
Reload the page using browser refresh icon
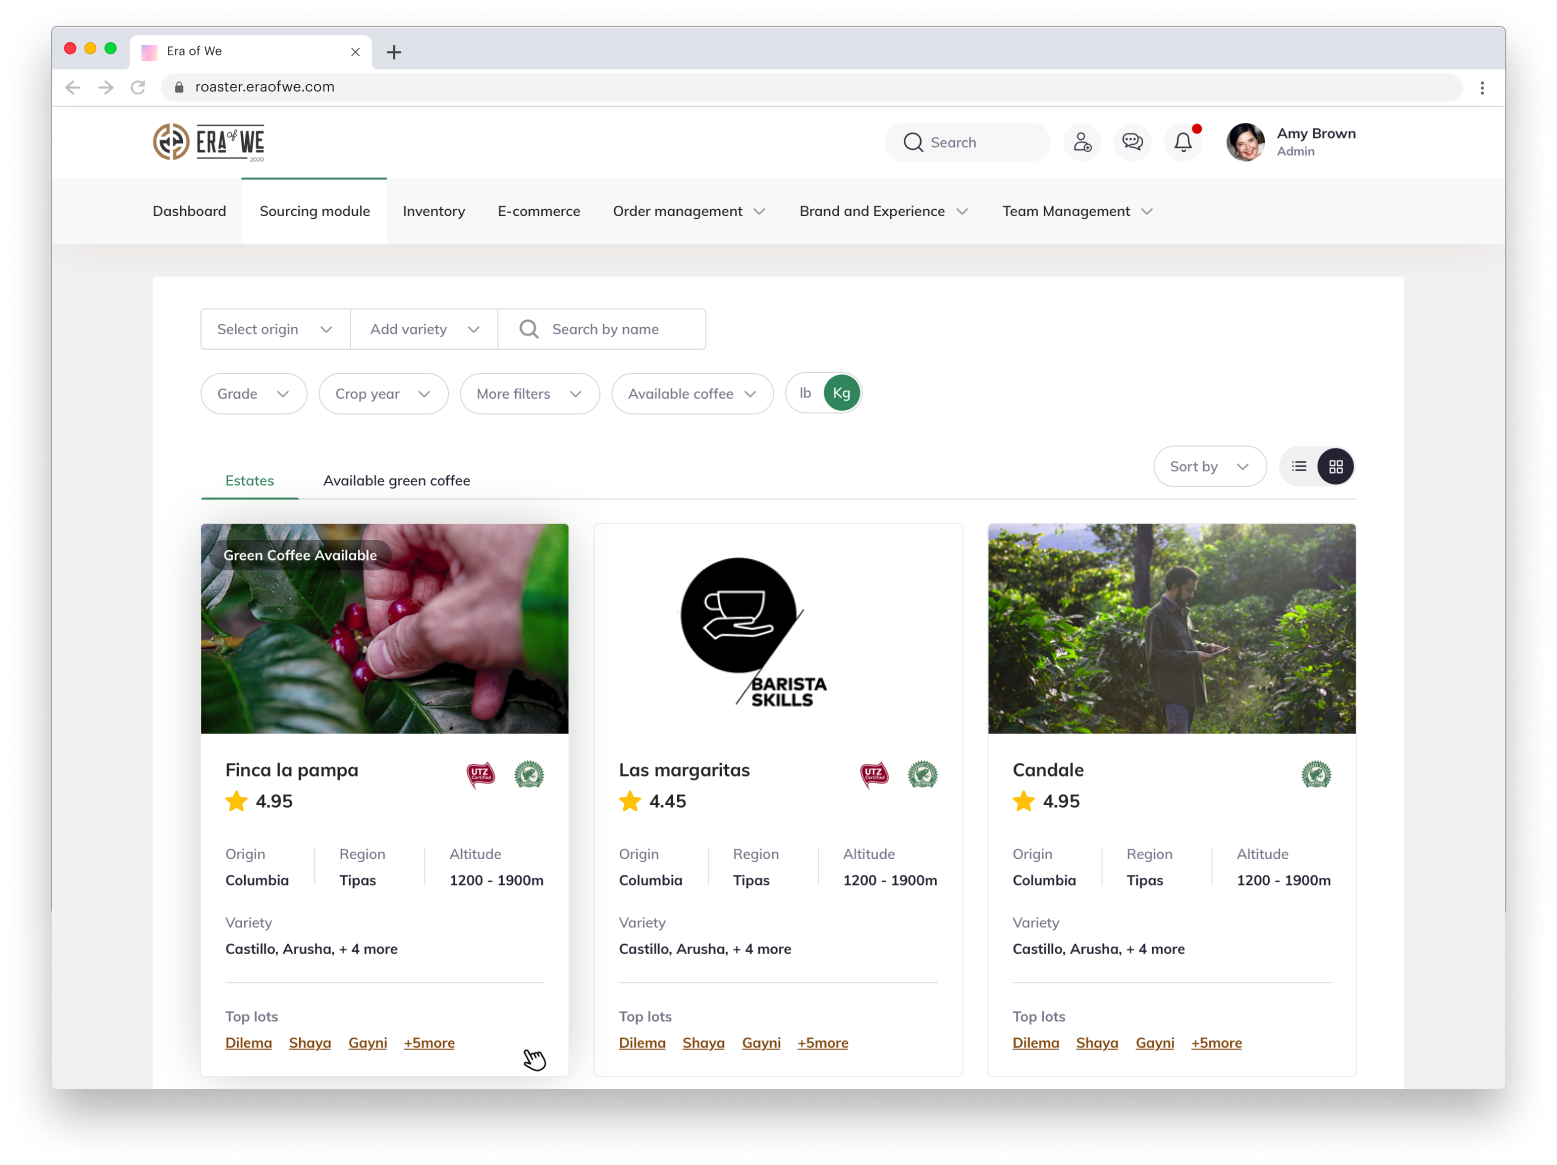coord(138,88)
